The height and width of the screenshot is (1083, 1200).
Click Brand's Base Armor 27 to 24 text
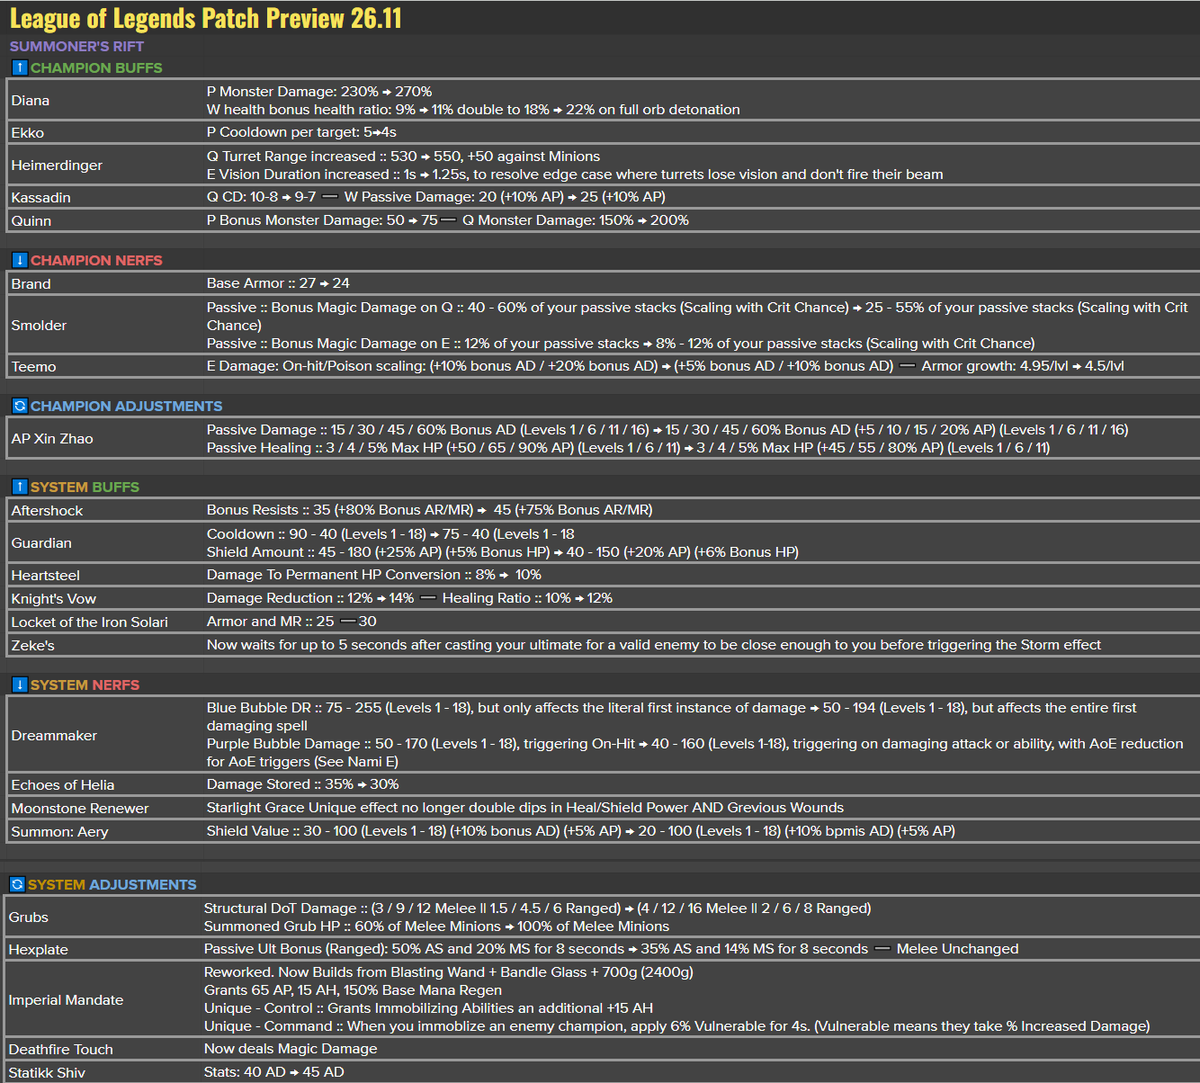click(278, 284)
